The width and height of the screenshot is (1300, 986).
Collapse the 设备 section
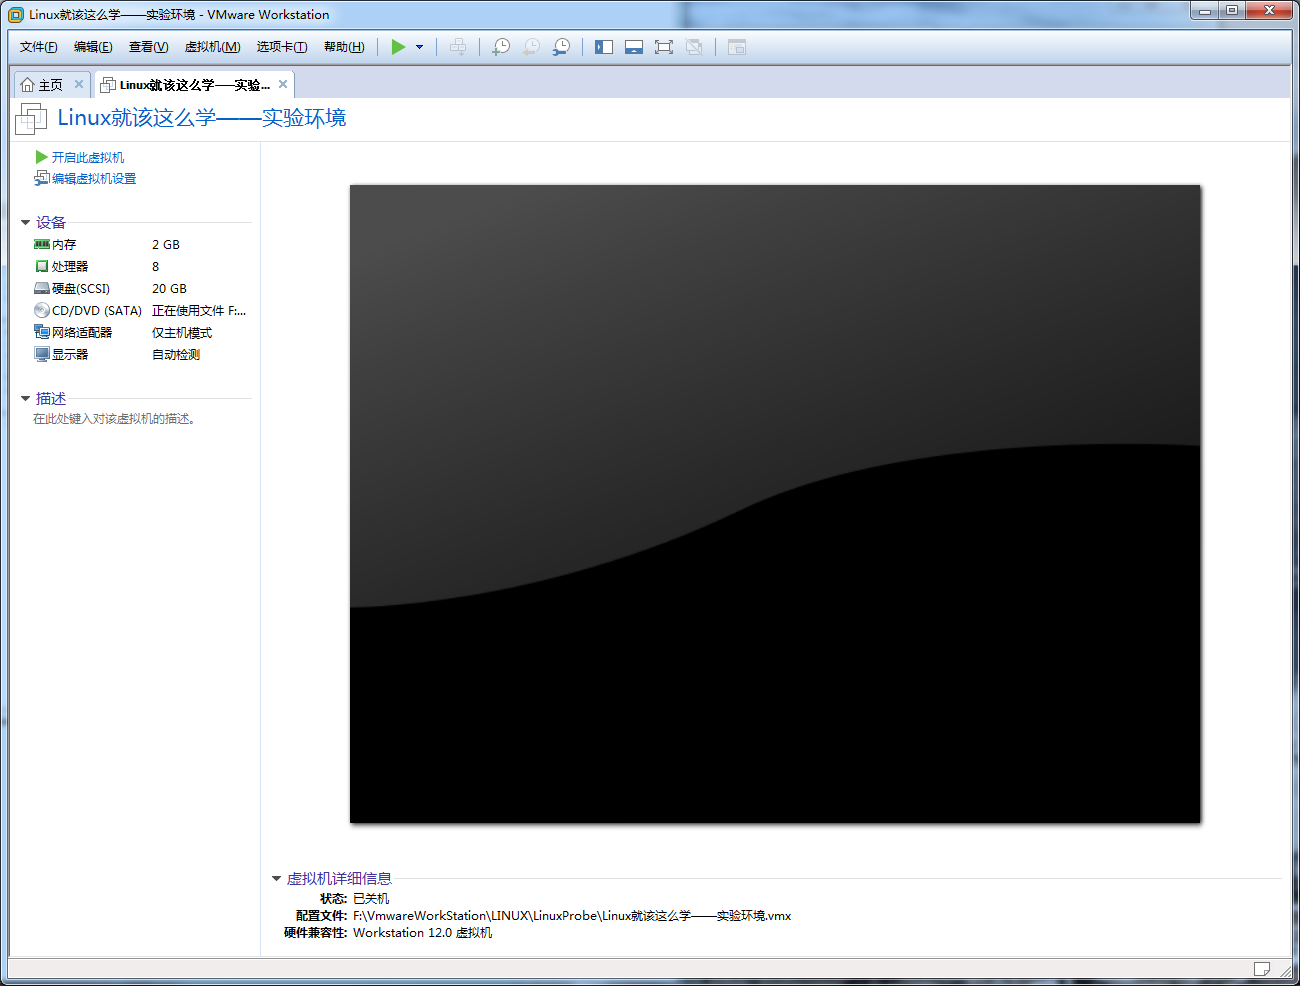pos(26,223)
